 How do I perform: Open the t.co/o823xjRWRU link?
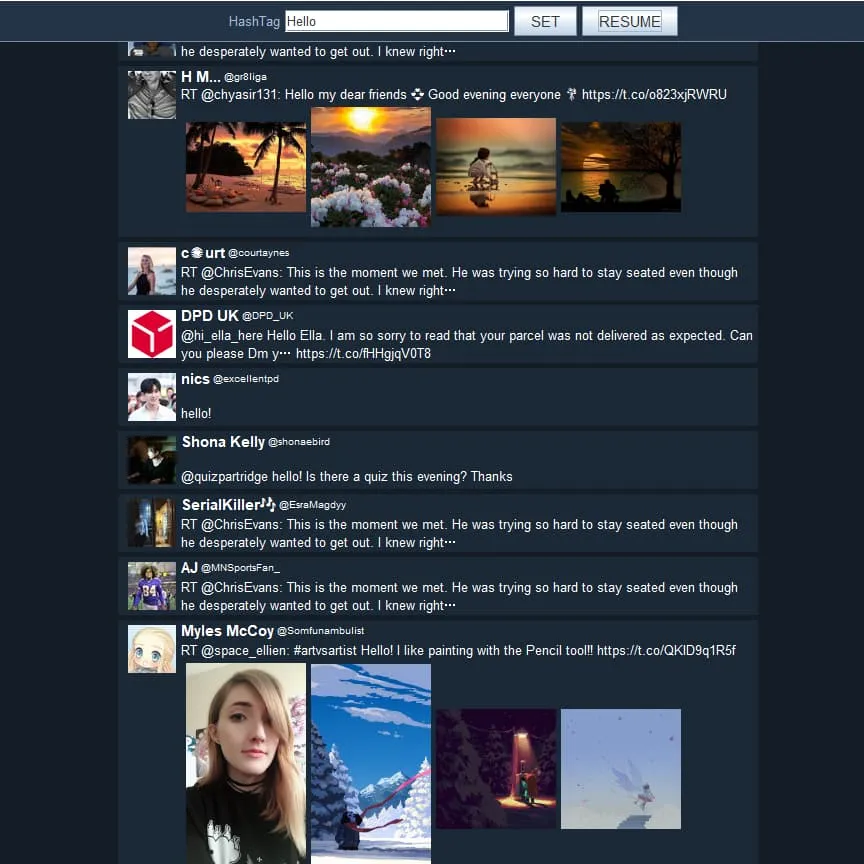[654, 95]
